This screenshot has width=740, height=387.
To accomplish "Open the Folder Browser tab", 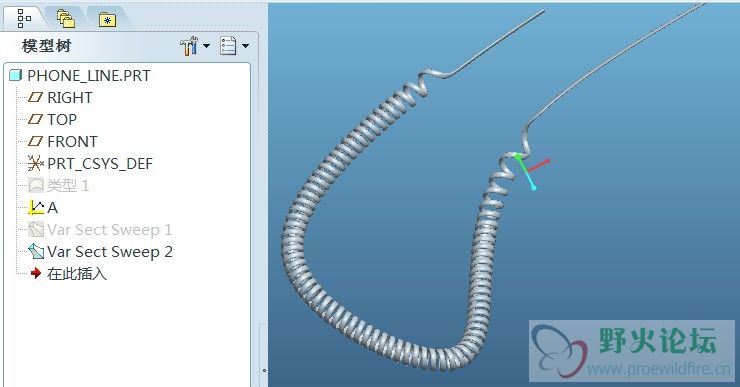I will tap(66, 18).
